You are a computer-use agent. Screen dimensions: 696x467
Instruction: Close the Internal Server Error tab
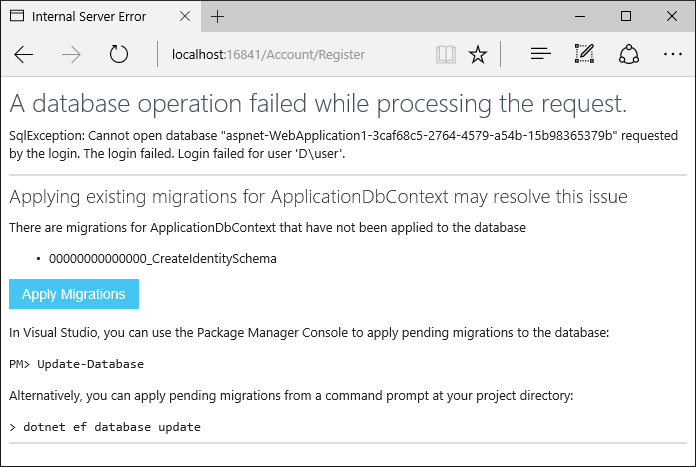(185, 16)
